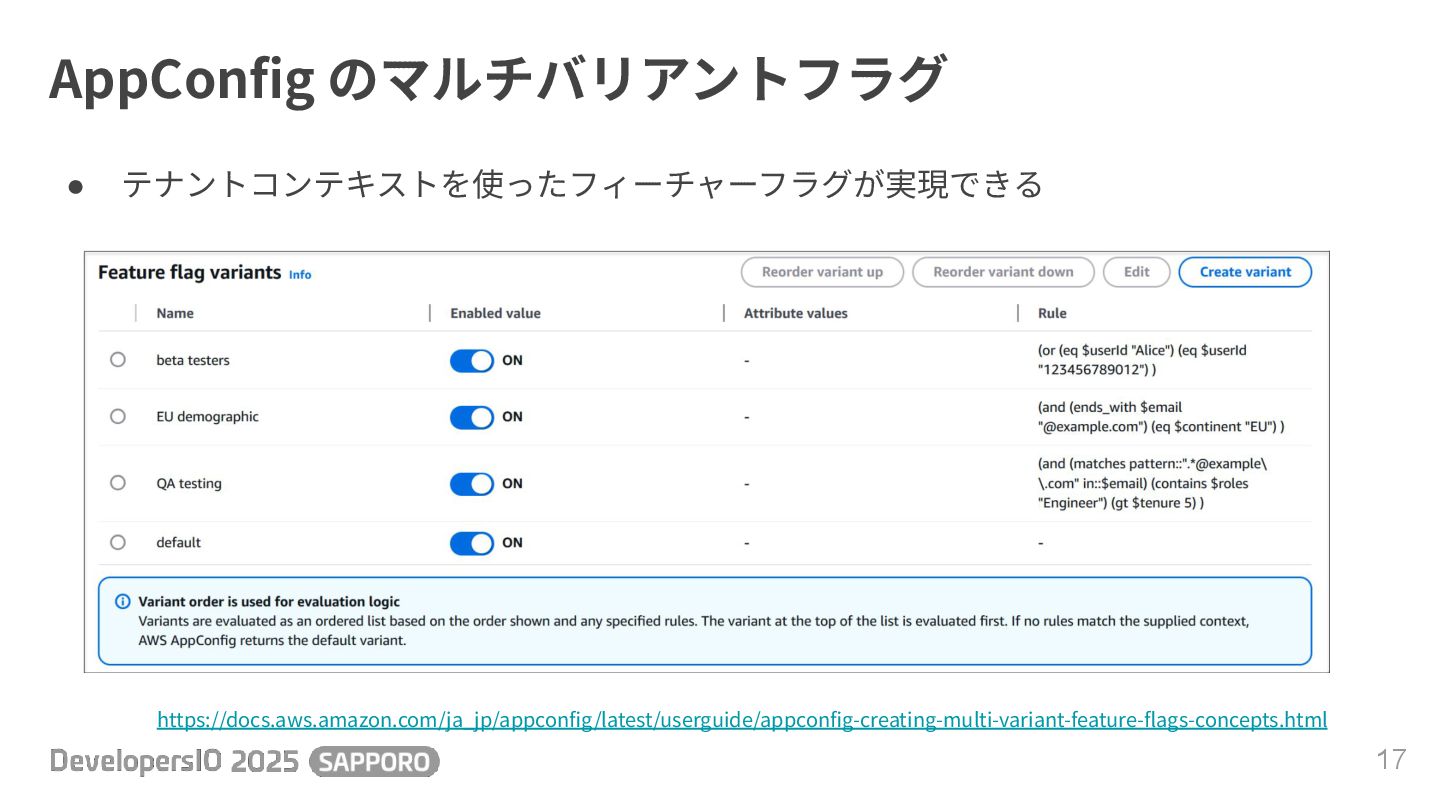Click the DevelopersIO 2025 logo text

point(174,762)
